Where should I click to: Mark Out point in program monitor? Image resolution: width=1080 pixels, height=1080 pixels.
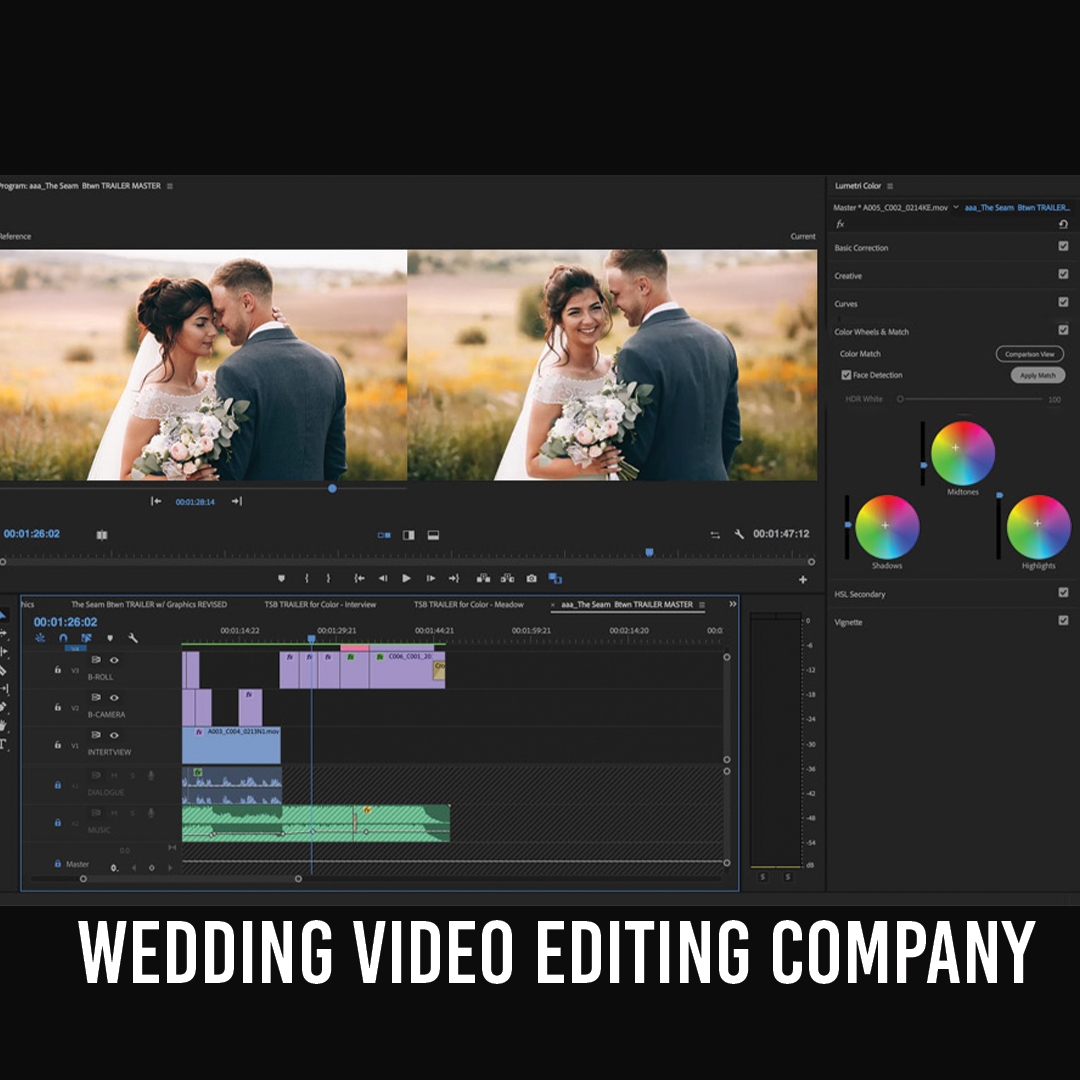329,579
